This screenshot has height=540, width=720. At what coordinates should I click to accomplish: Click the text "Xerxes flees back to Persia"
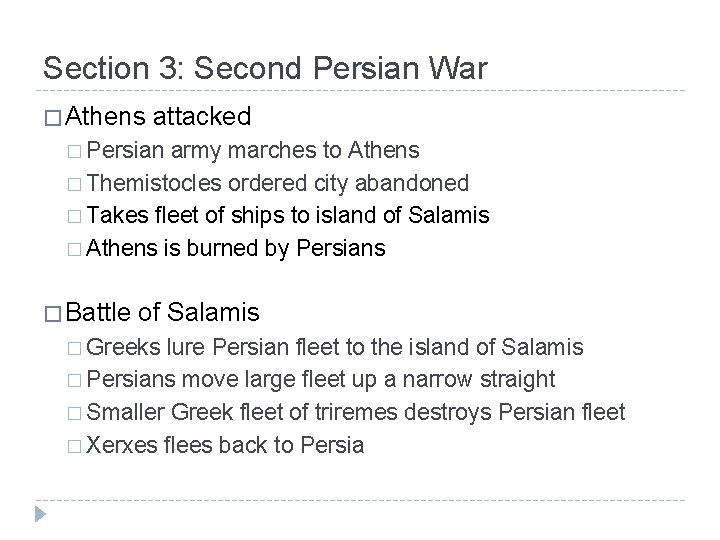tap(227, 443)
